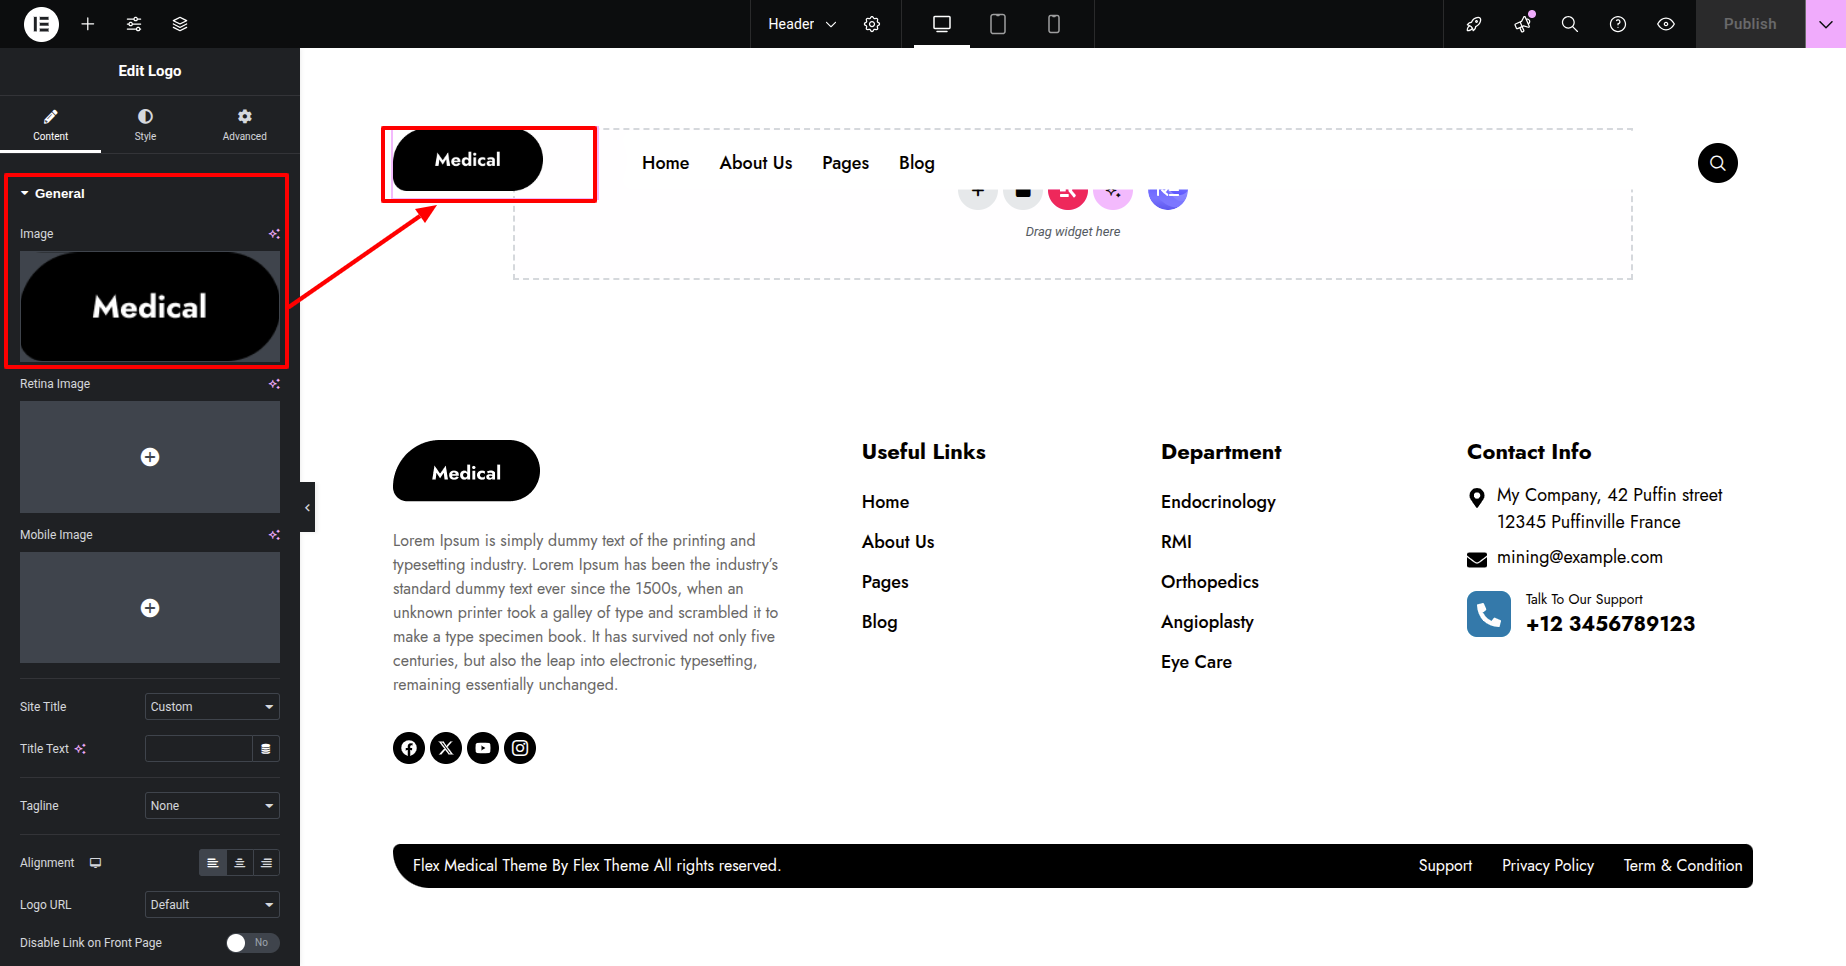This screenshot has width=1846, height=966.
Task: Collapse the editor panel with side arrow
Action: point(307,507)
